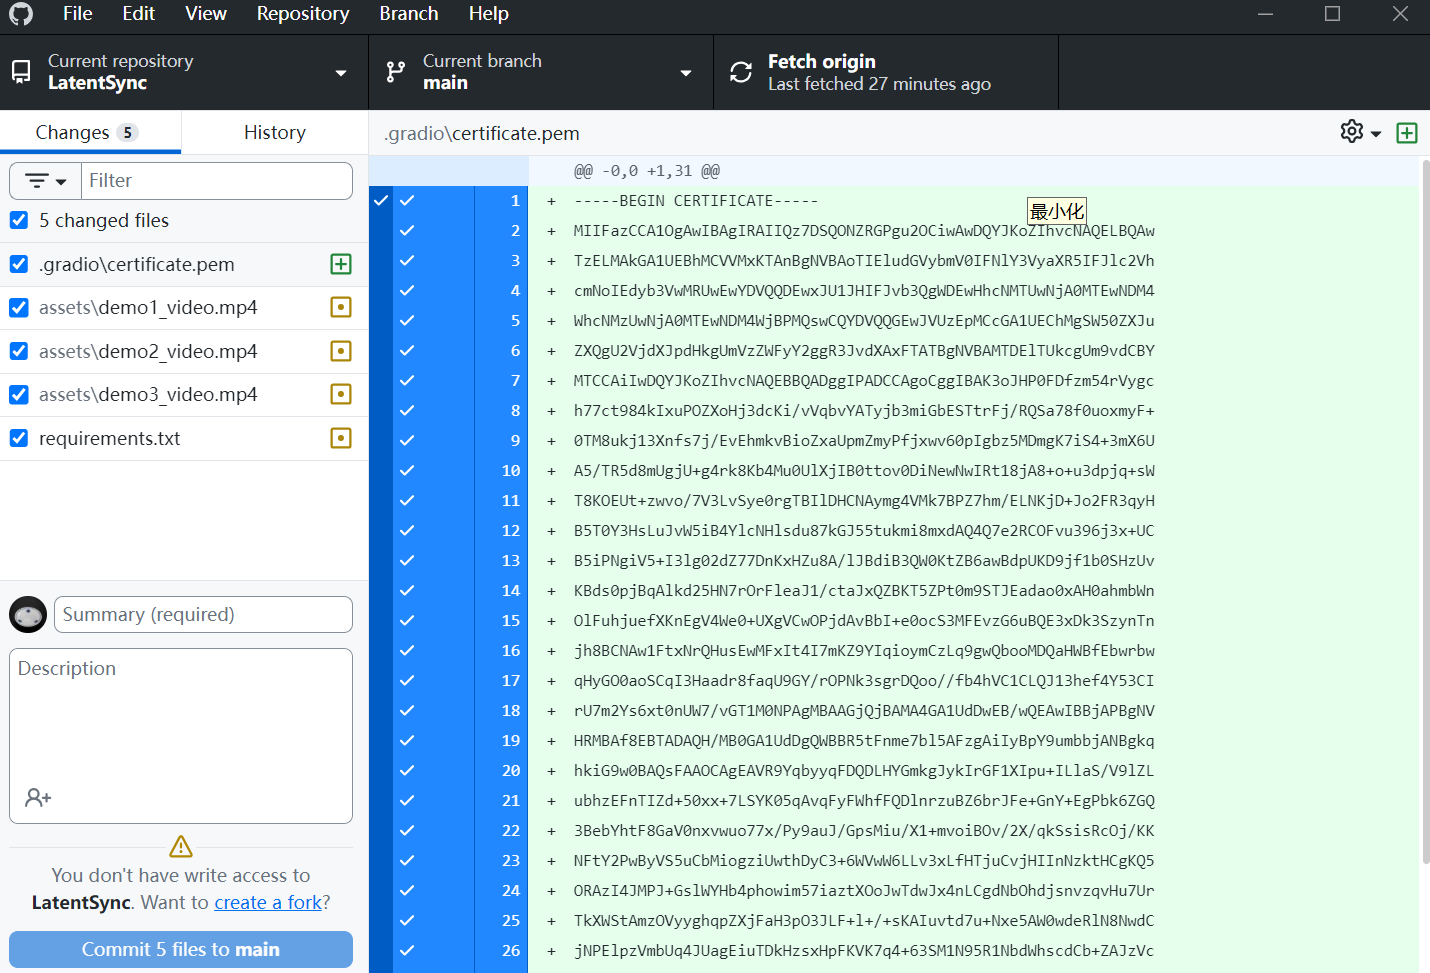
Task: Switch to the History tab
Action: [x=275, y=132]
